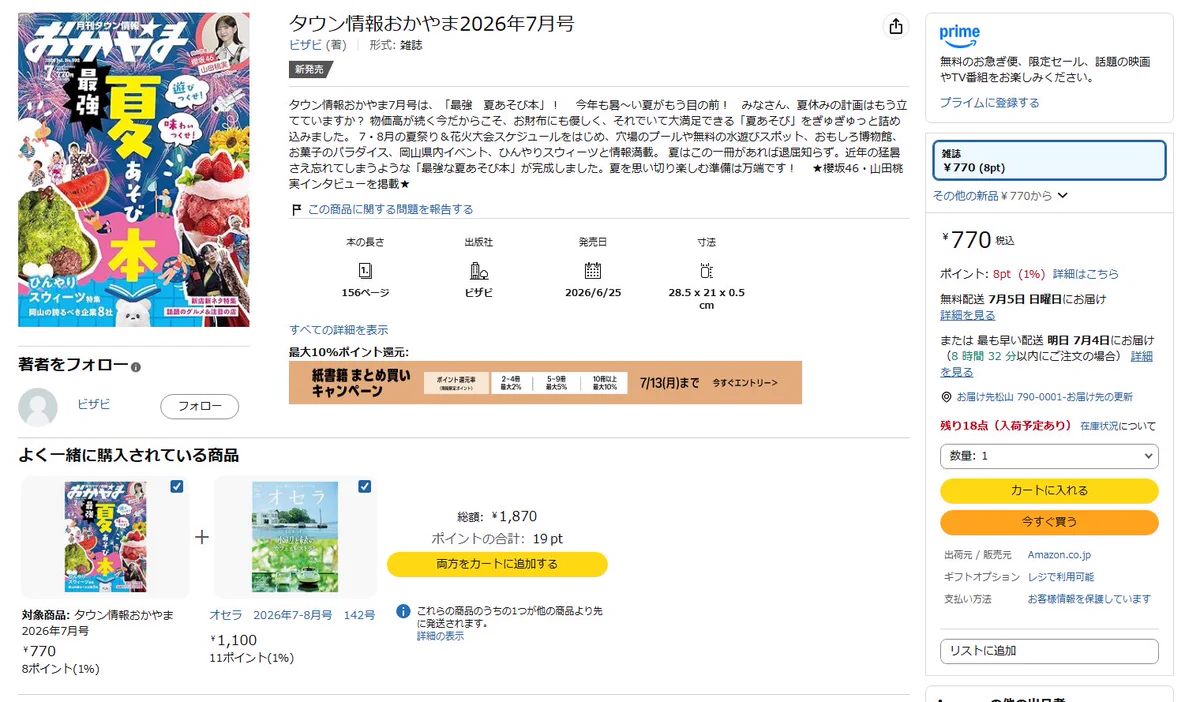Image resolution: width=1200 pixels, height=702 pixels.
Task: Open the リストに追加 dropdown
Action: coord(1049,651)
